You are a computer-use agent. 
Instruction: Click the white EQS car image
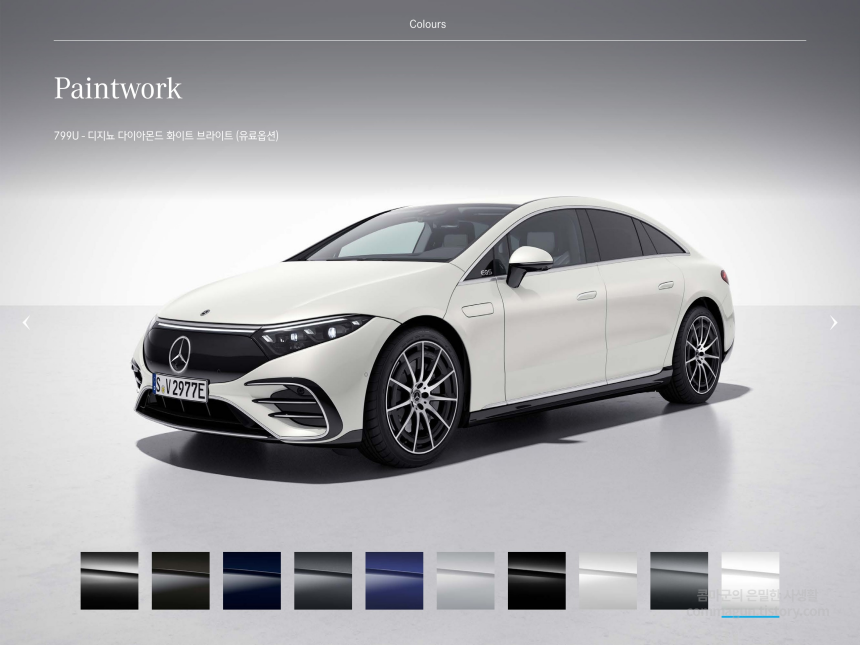pyautogui.click(x=433, y=332)
